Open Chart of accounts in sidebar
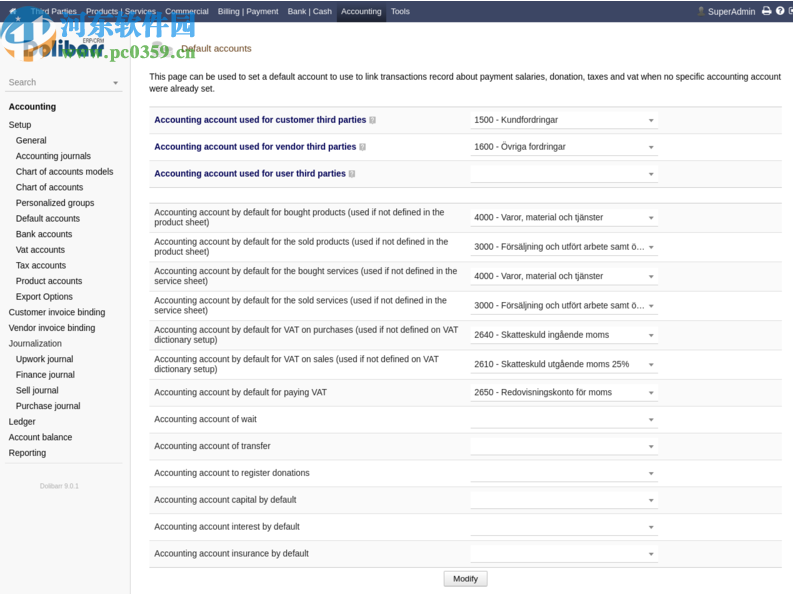This screenshot has width=793, height=594. [49, 187]
